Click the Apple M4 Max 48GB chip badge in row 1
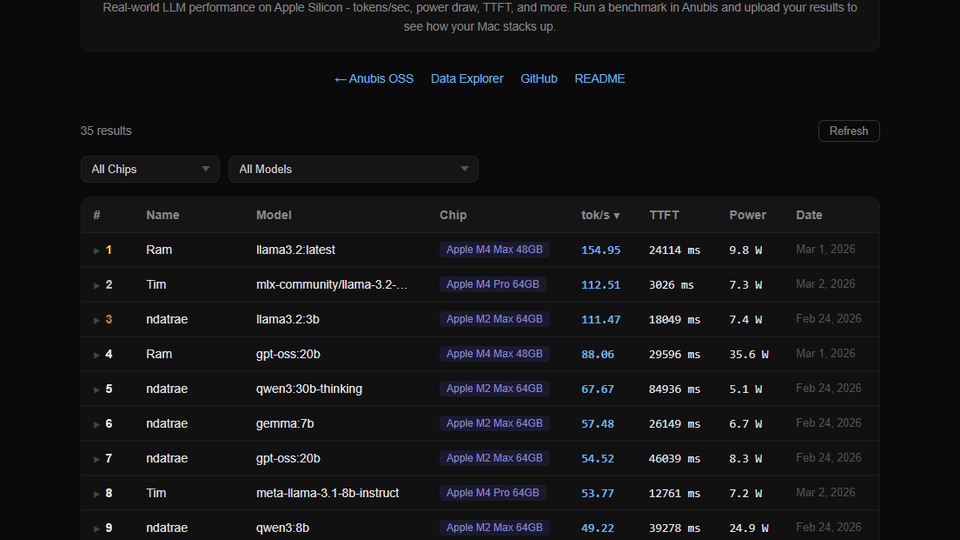960x540 pixels. tap(495, 250)
